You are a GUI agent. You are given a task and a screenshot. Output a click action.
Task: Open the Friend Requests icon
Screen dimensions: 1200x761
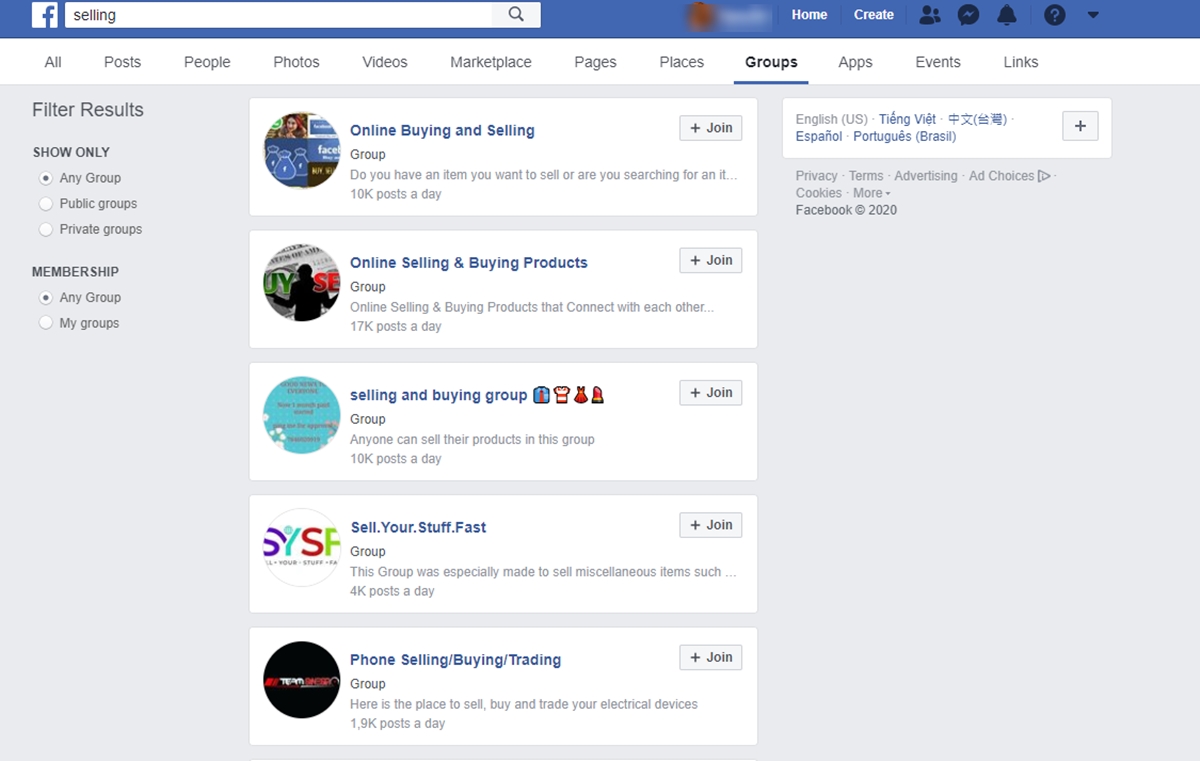[930, 15]
